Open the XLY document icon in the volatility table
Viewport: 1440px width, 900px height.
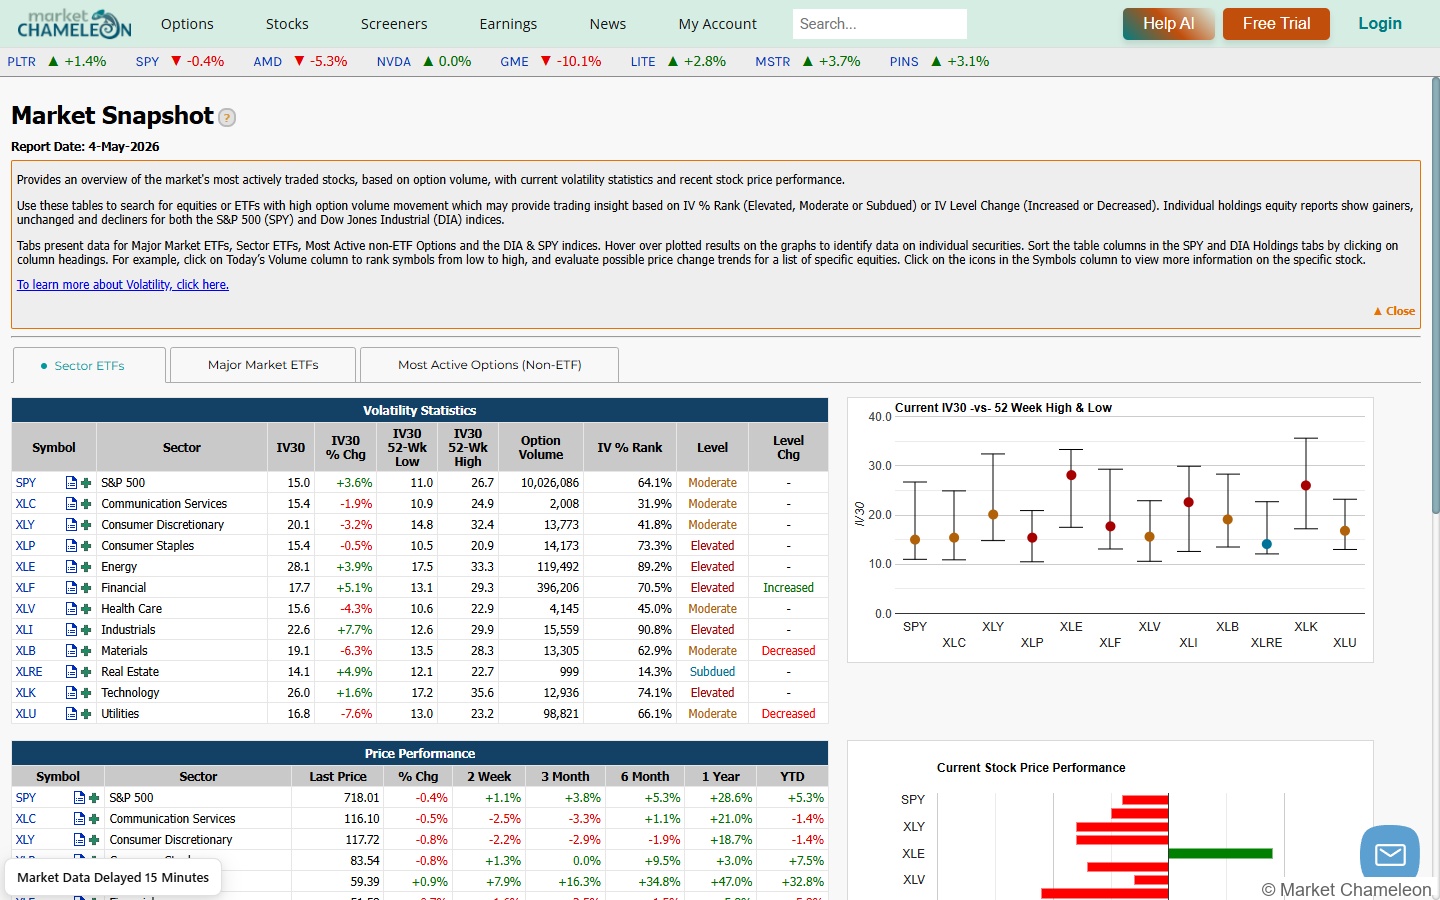click(x=71, y=525)
